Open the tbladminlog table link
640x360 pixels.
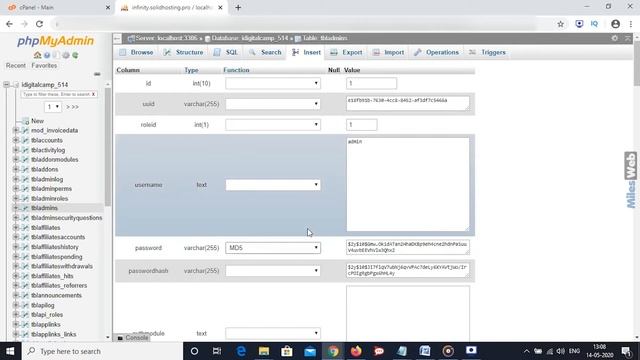click(47, 179)
